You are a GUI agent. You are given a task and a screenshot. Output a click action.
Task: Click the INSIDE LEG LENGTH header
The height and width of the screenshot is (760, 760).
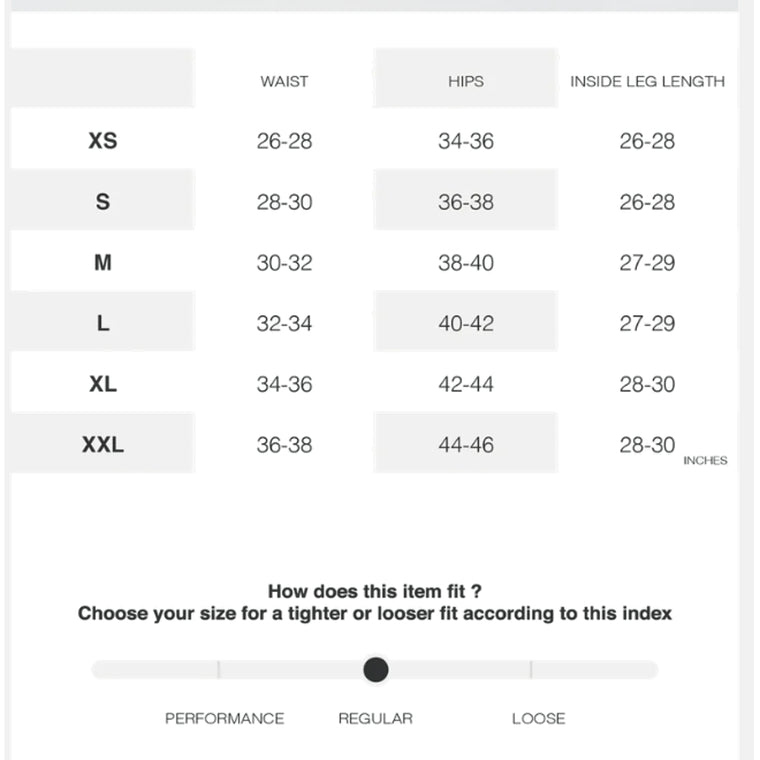point(647,81)
